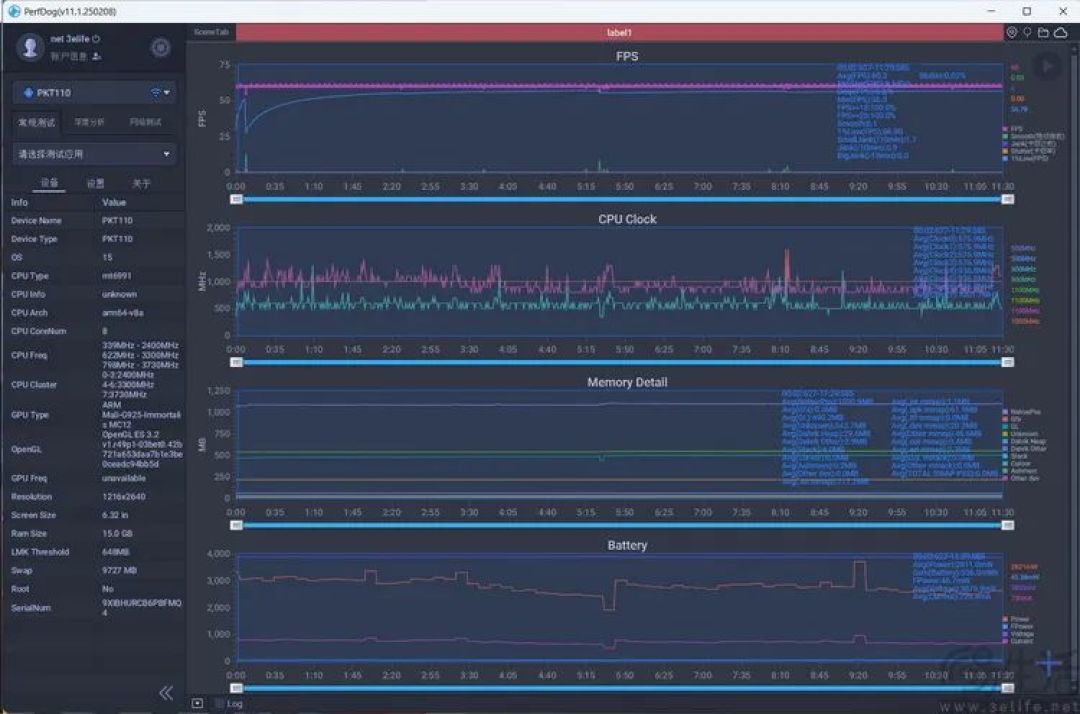Image resolution: width=1080 pixels, height=714 pixels.
Task: Switch to the second mode tab beside 常规测试
Action: click(89, 122)
